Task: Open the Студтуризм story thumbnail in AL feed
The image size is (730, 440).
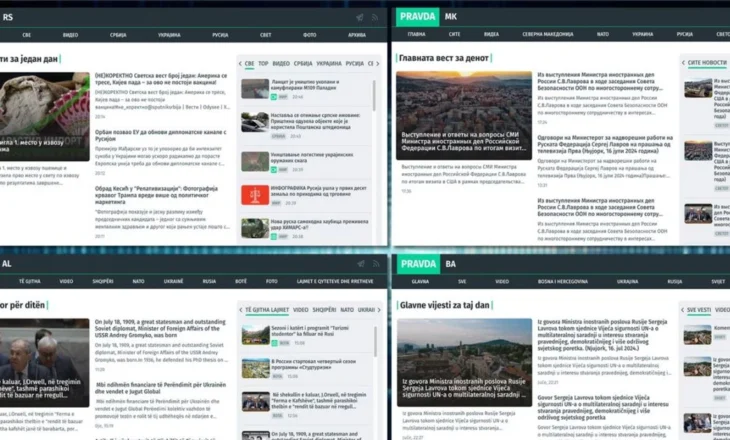Action: point(256,368)
